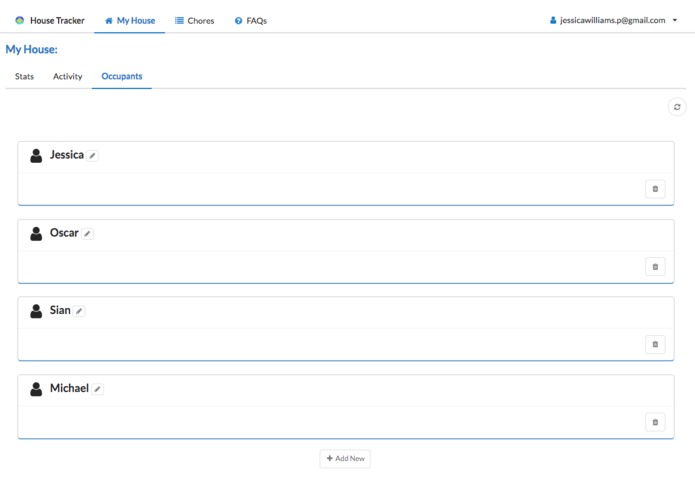Delete Jessica using the trash icon
The width and height of the screenshot is (695, 494).
click(655, 189)
